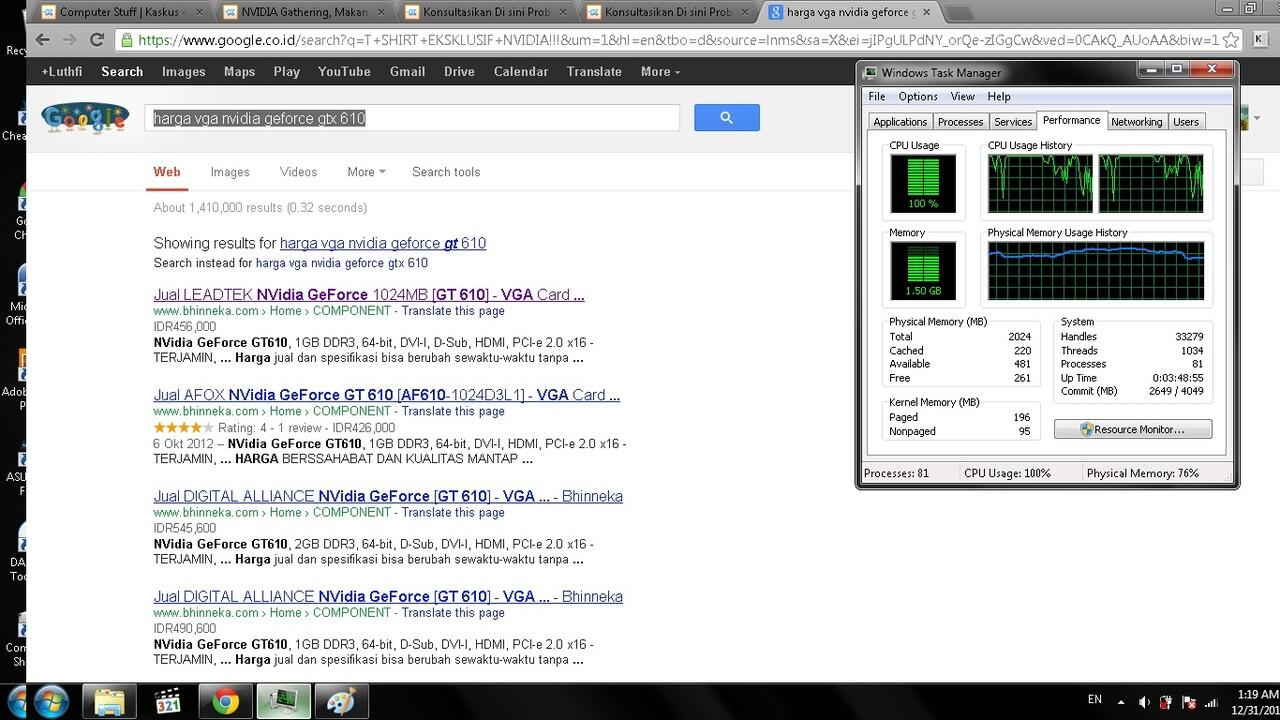Open the Options menu in Task Manager
The image size is (1280, 720).
918,97
